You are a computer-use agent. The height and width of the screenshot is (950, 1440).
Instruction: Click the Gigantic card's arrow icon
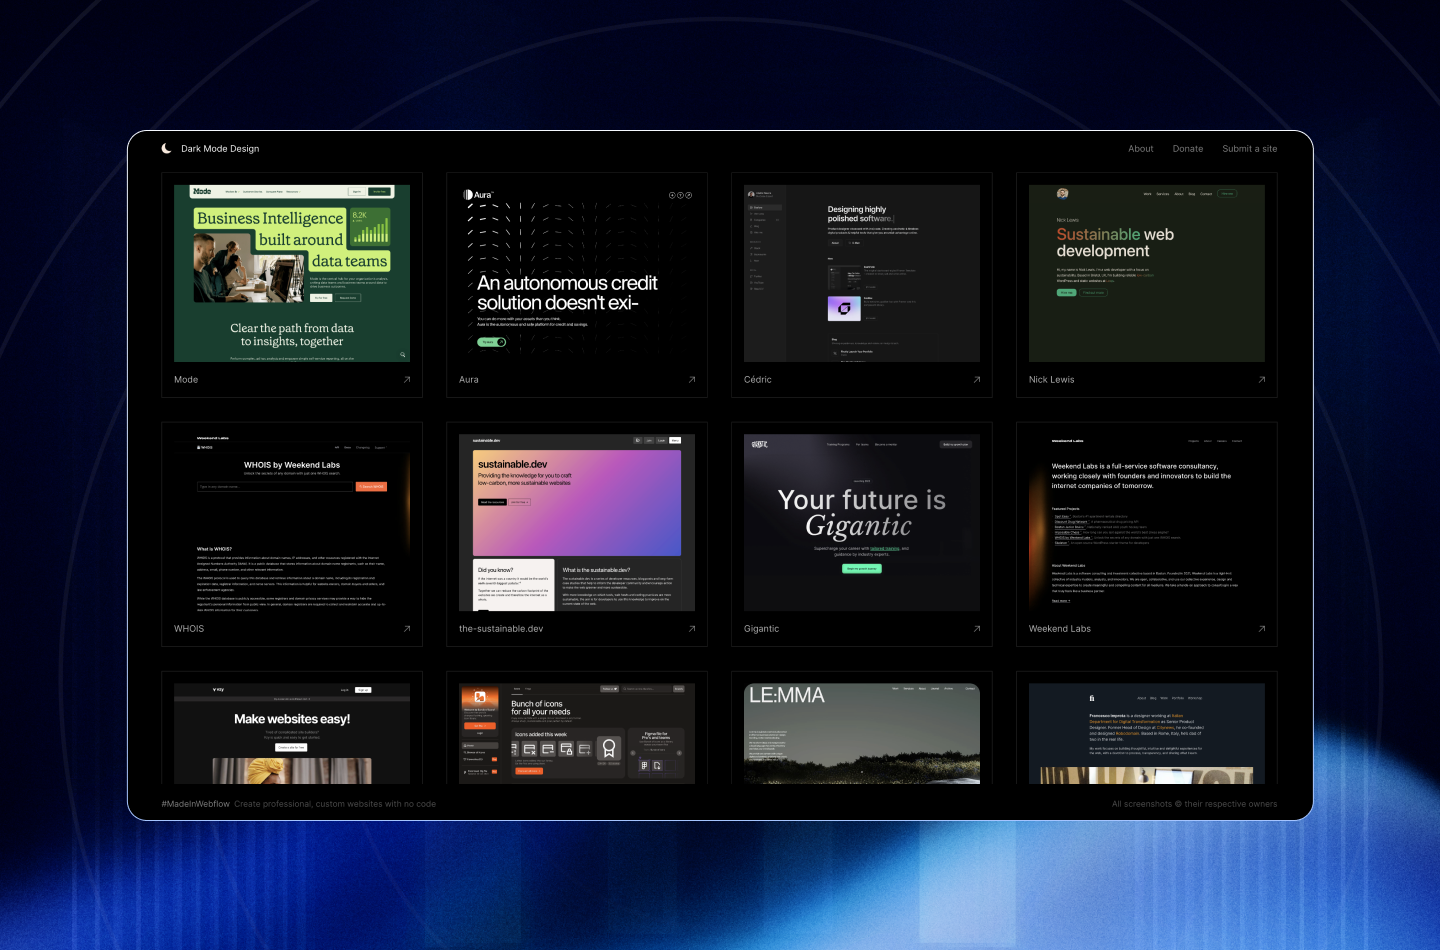pos(976,629)
